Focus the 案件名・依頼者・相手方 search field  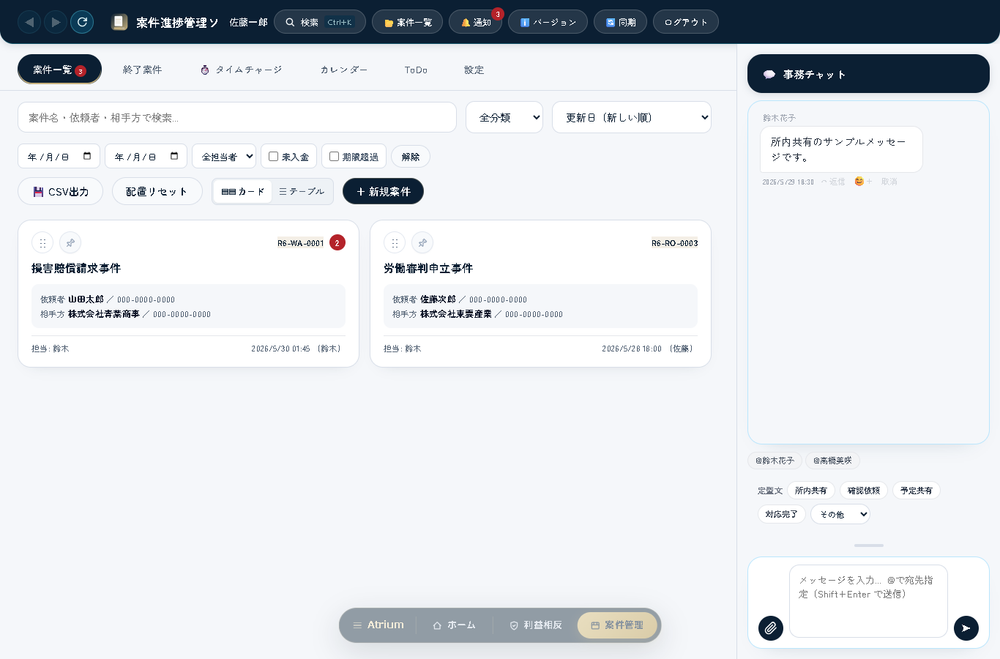pos(237,117)
